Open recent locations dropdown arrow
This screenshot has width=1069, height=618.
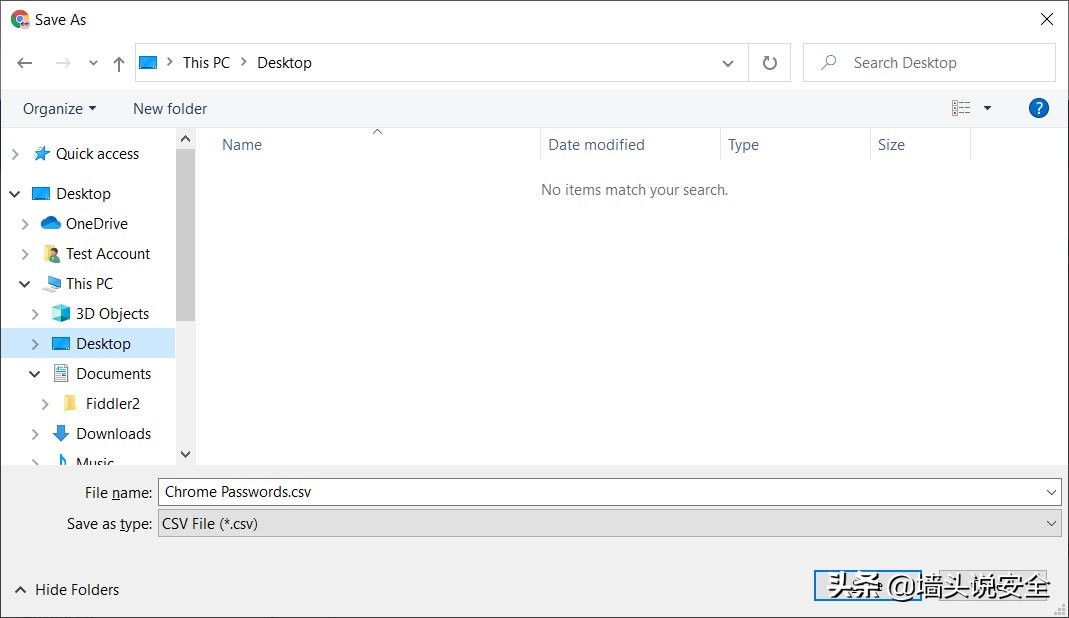[x=93, y=63]
